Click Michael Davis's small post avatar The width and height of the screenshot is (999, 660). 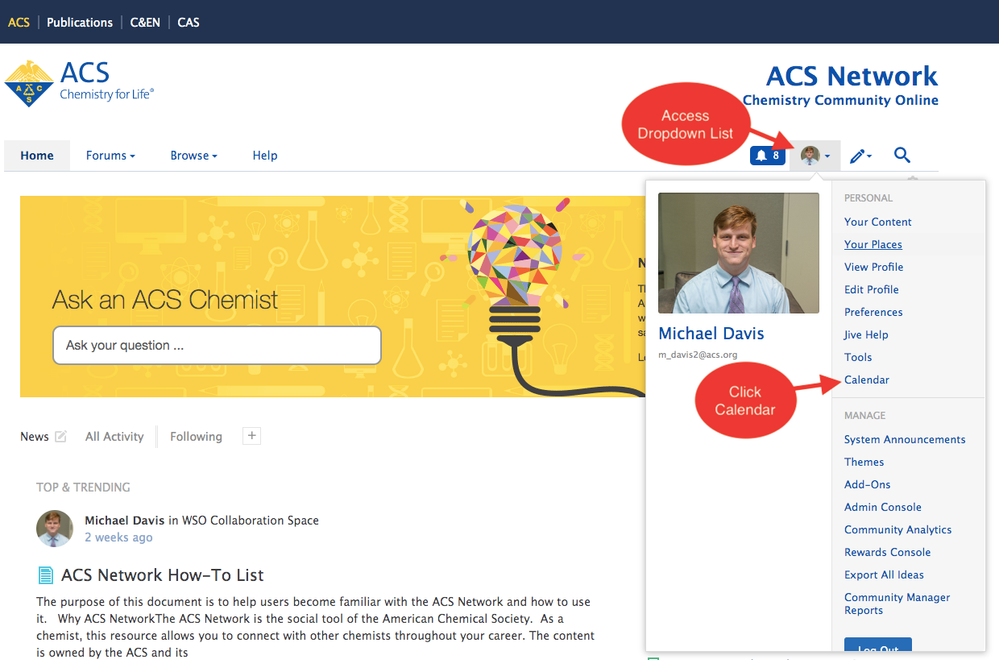point(54,528)
